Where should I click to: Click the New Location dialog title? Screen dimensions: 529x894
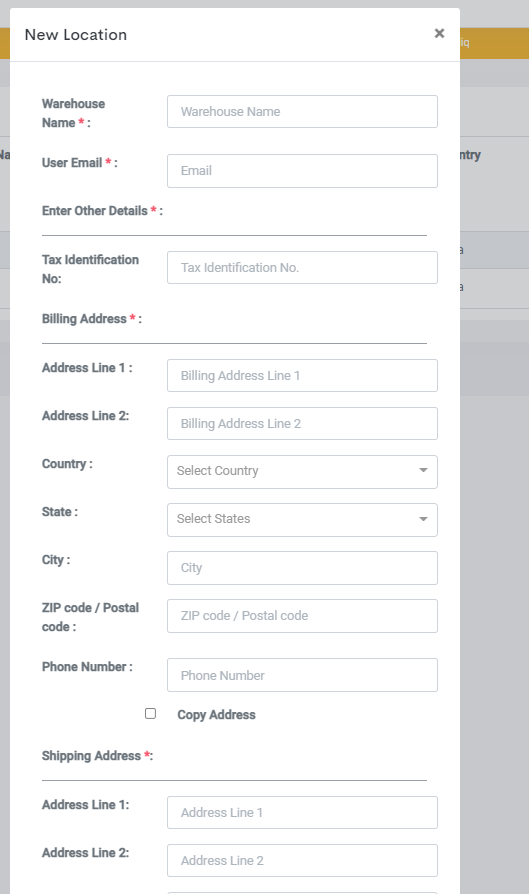[76, 35]
